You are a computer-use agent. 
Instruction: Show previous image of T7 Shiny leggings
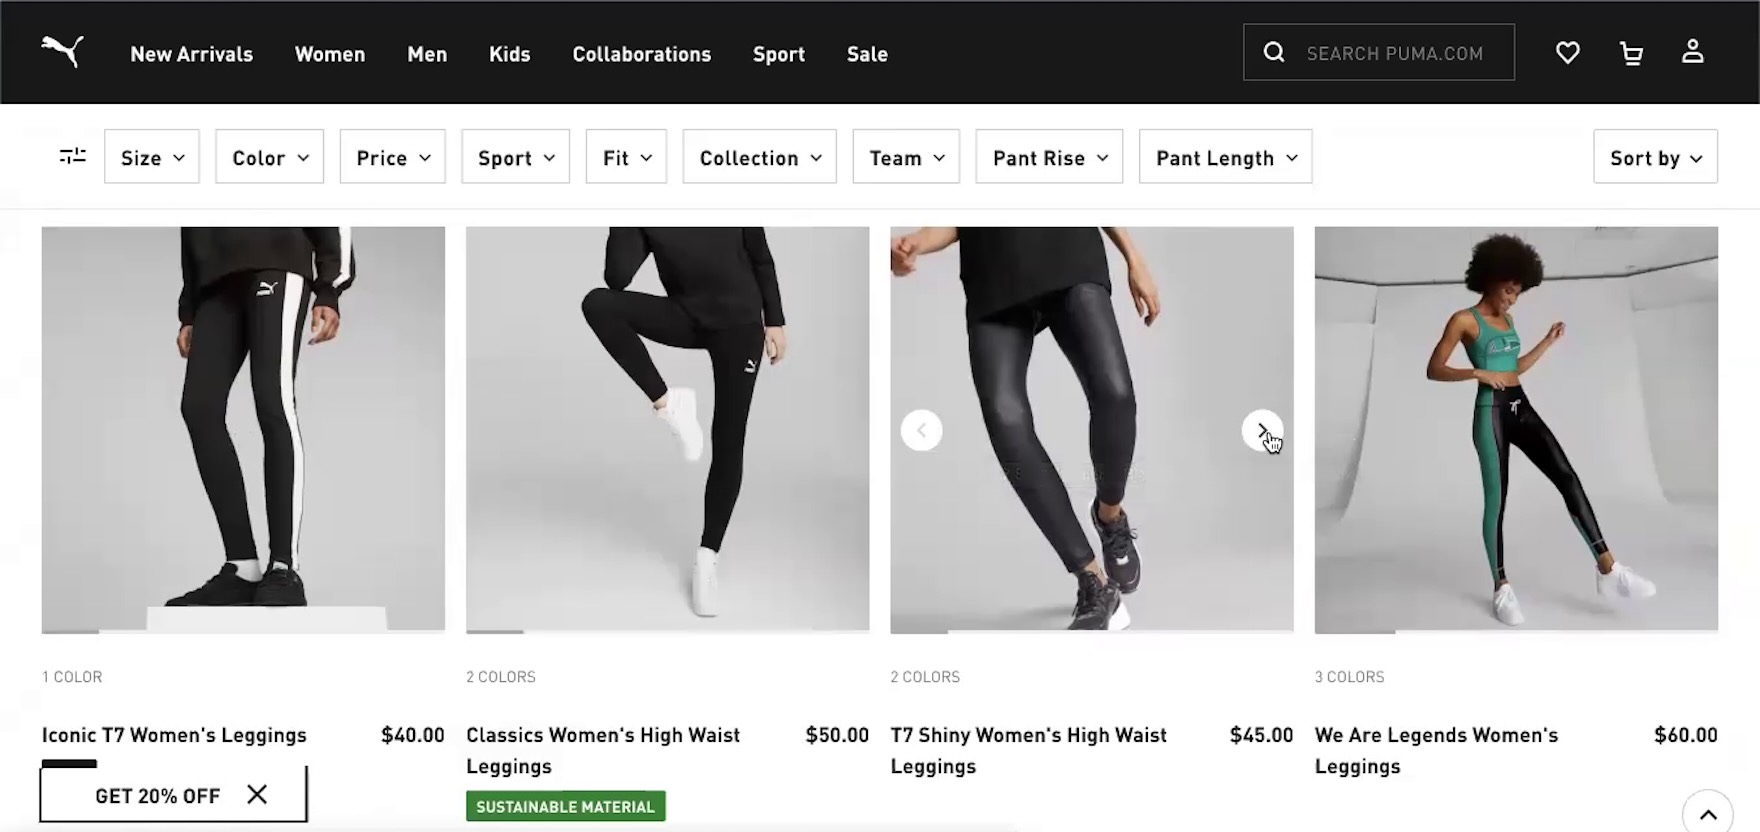pos(921,430)
